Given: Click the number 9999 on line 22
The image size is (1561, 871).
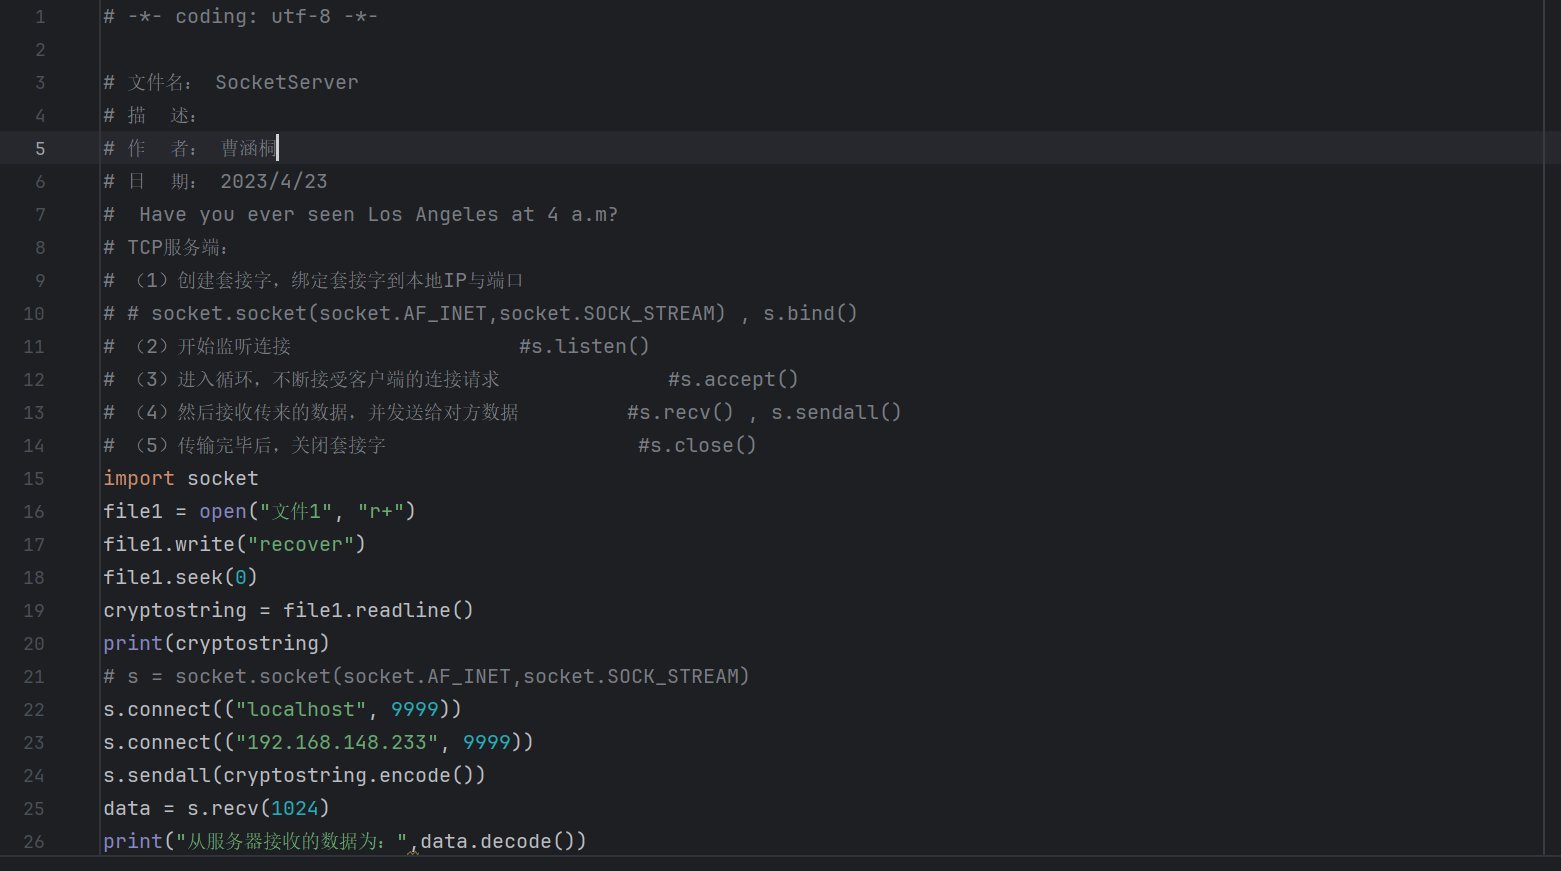Looking at the screenshot, I should (414, 709).
